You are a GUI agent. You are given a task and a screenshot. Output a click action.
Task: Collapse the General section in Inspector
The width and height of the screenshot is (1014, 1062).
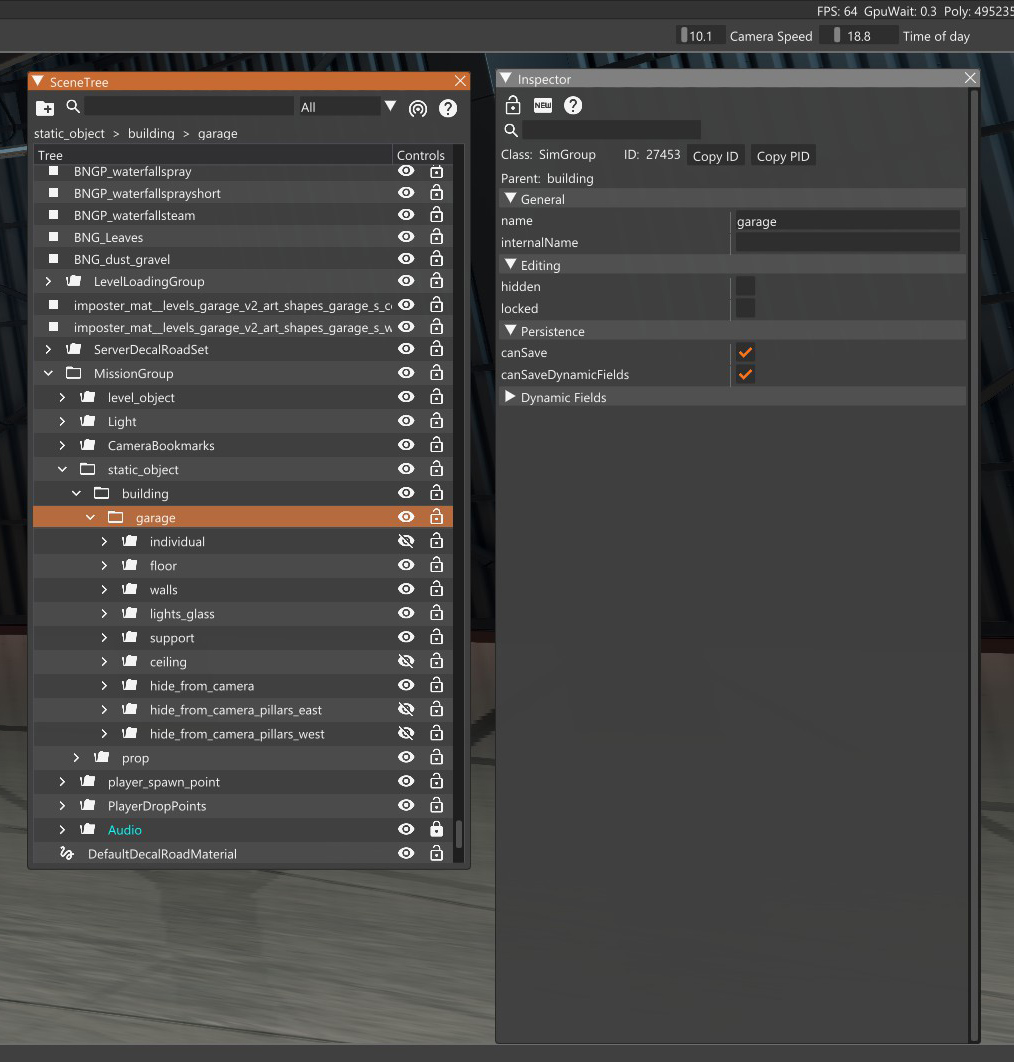[x=510, y=198]
